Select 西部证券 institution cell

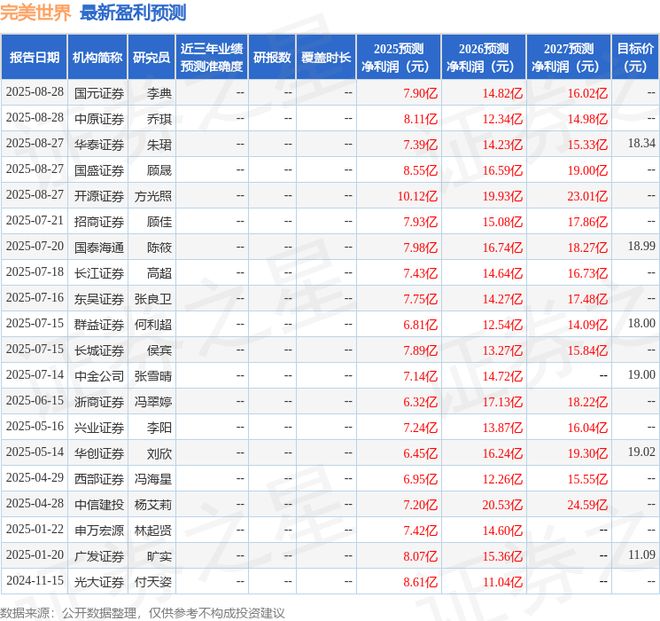(x=99, y=480)
